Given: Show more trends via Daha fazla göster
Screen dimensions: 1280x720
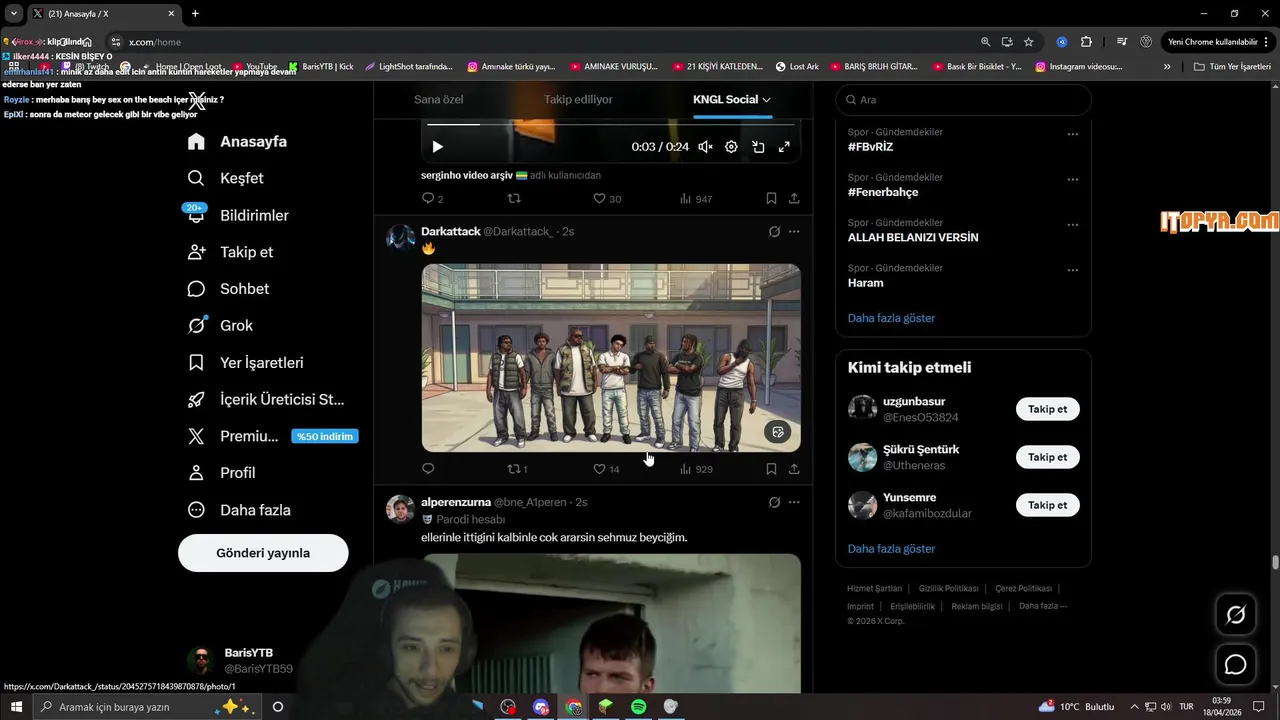Looking at the screenshot, I should [x=891, y=318].
